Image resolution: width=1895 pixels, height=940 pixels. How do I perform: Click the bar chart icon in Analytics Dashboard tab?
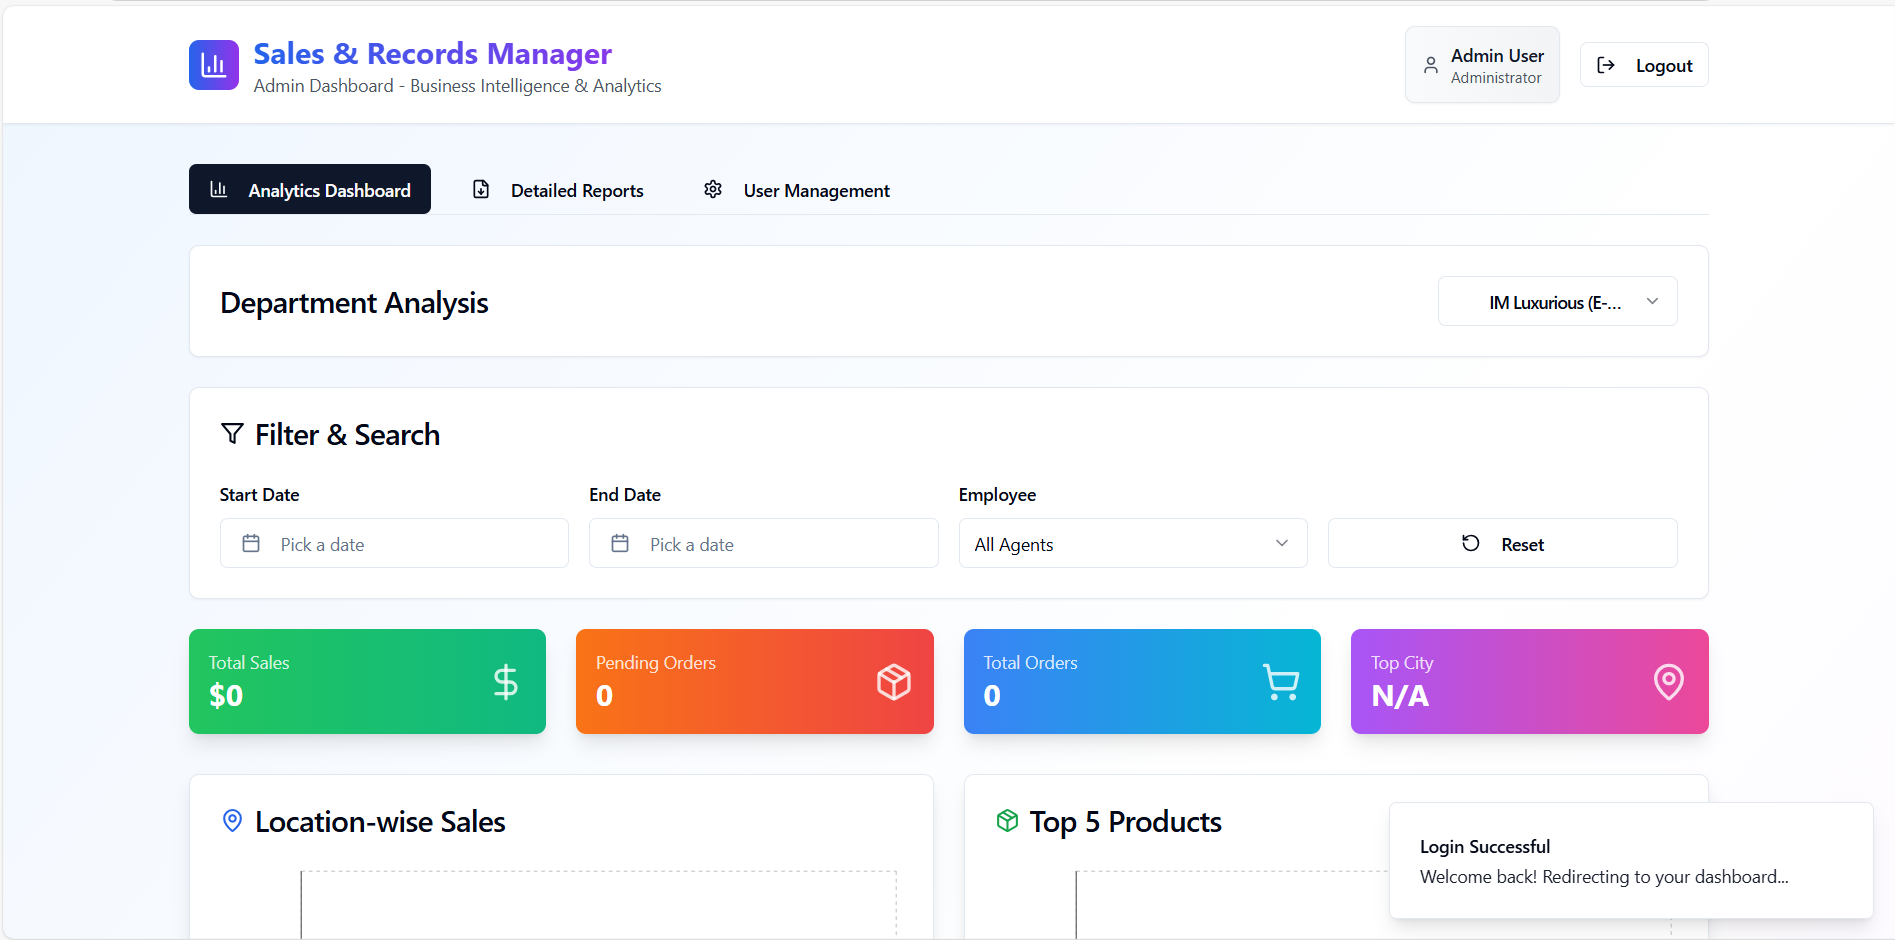tap(219, 189)
